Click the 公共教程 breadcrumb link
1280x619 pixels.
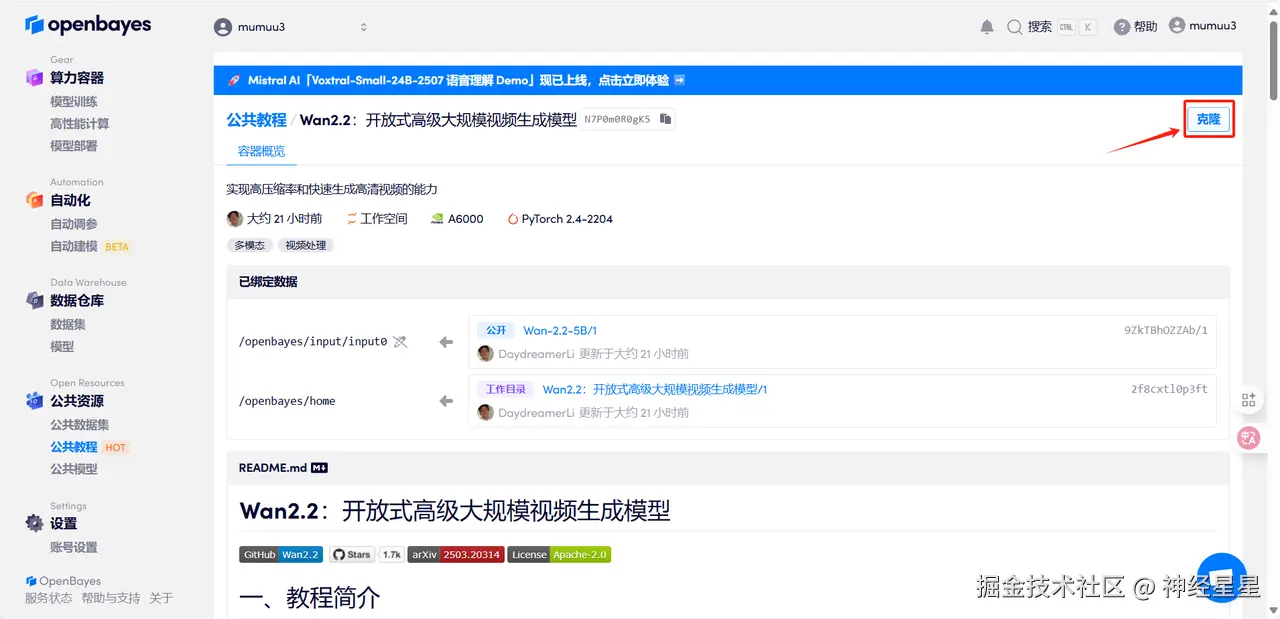256,119
